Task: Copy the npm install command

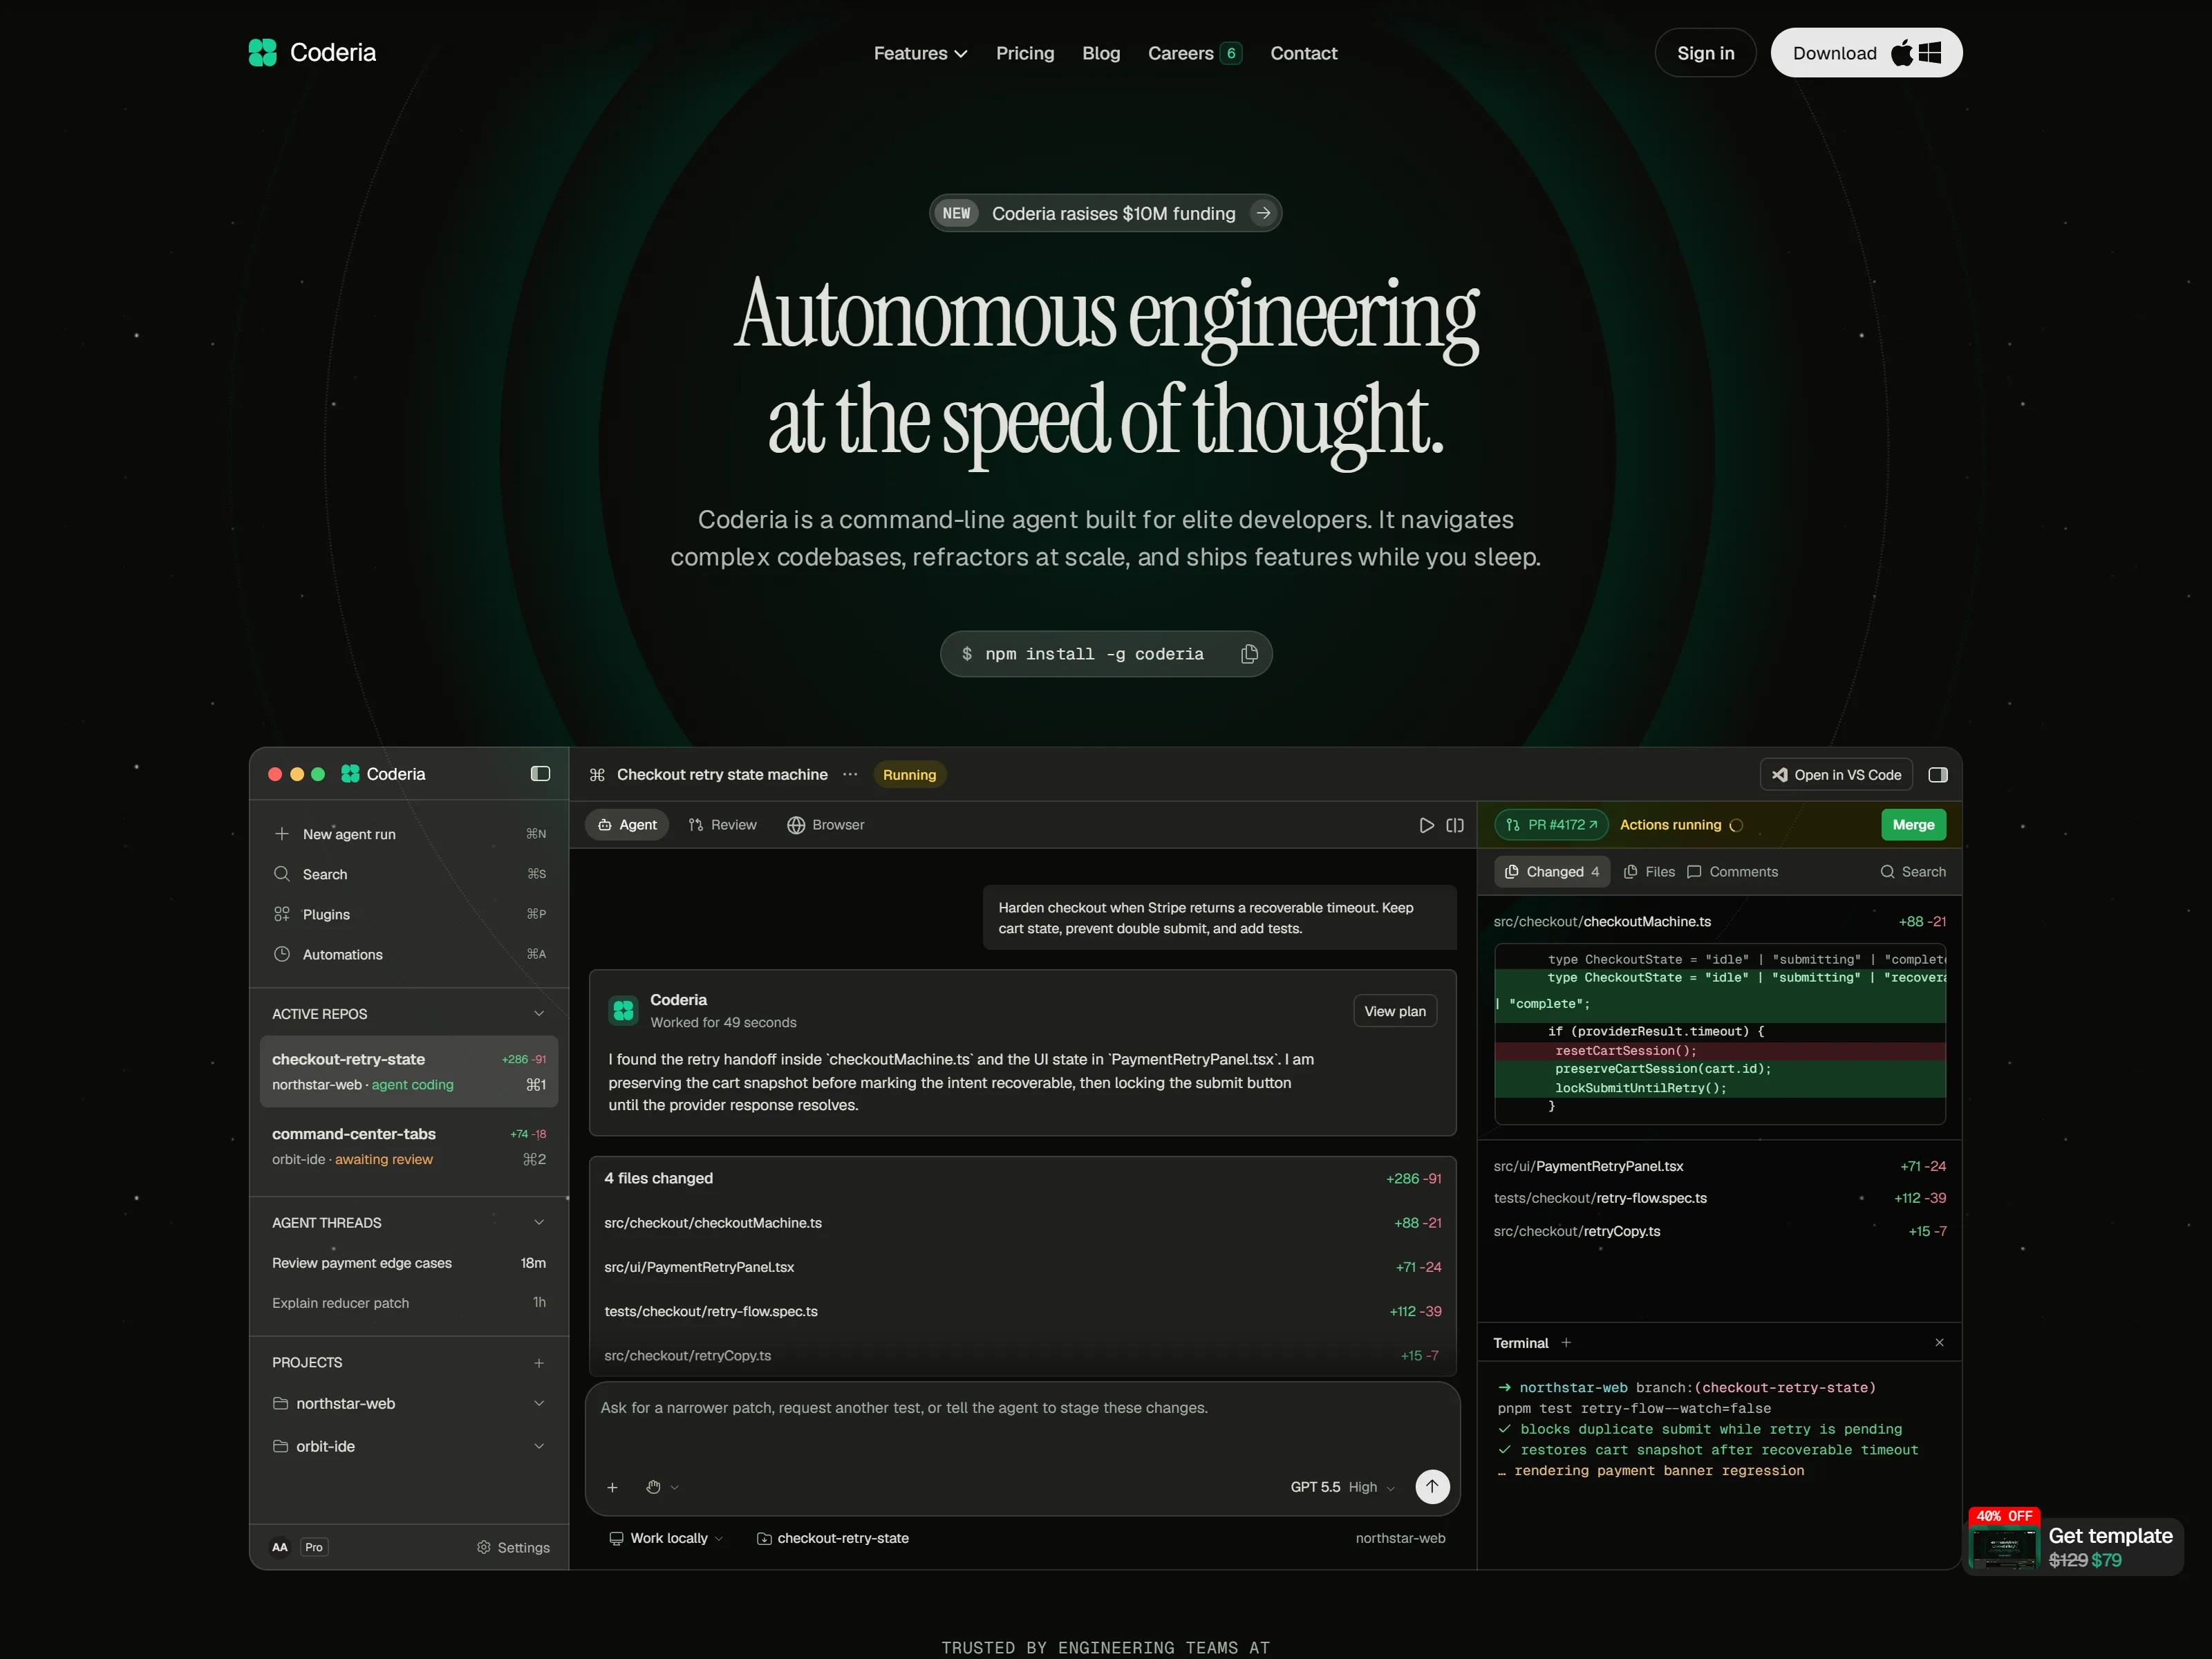Action: pos(1249,654)
